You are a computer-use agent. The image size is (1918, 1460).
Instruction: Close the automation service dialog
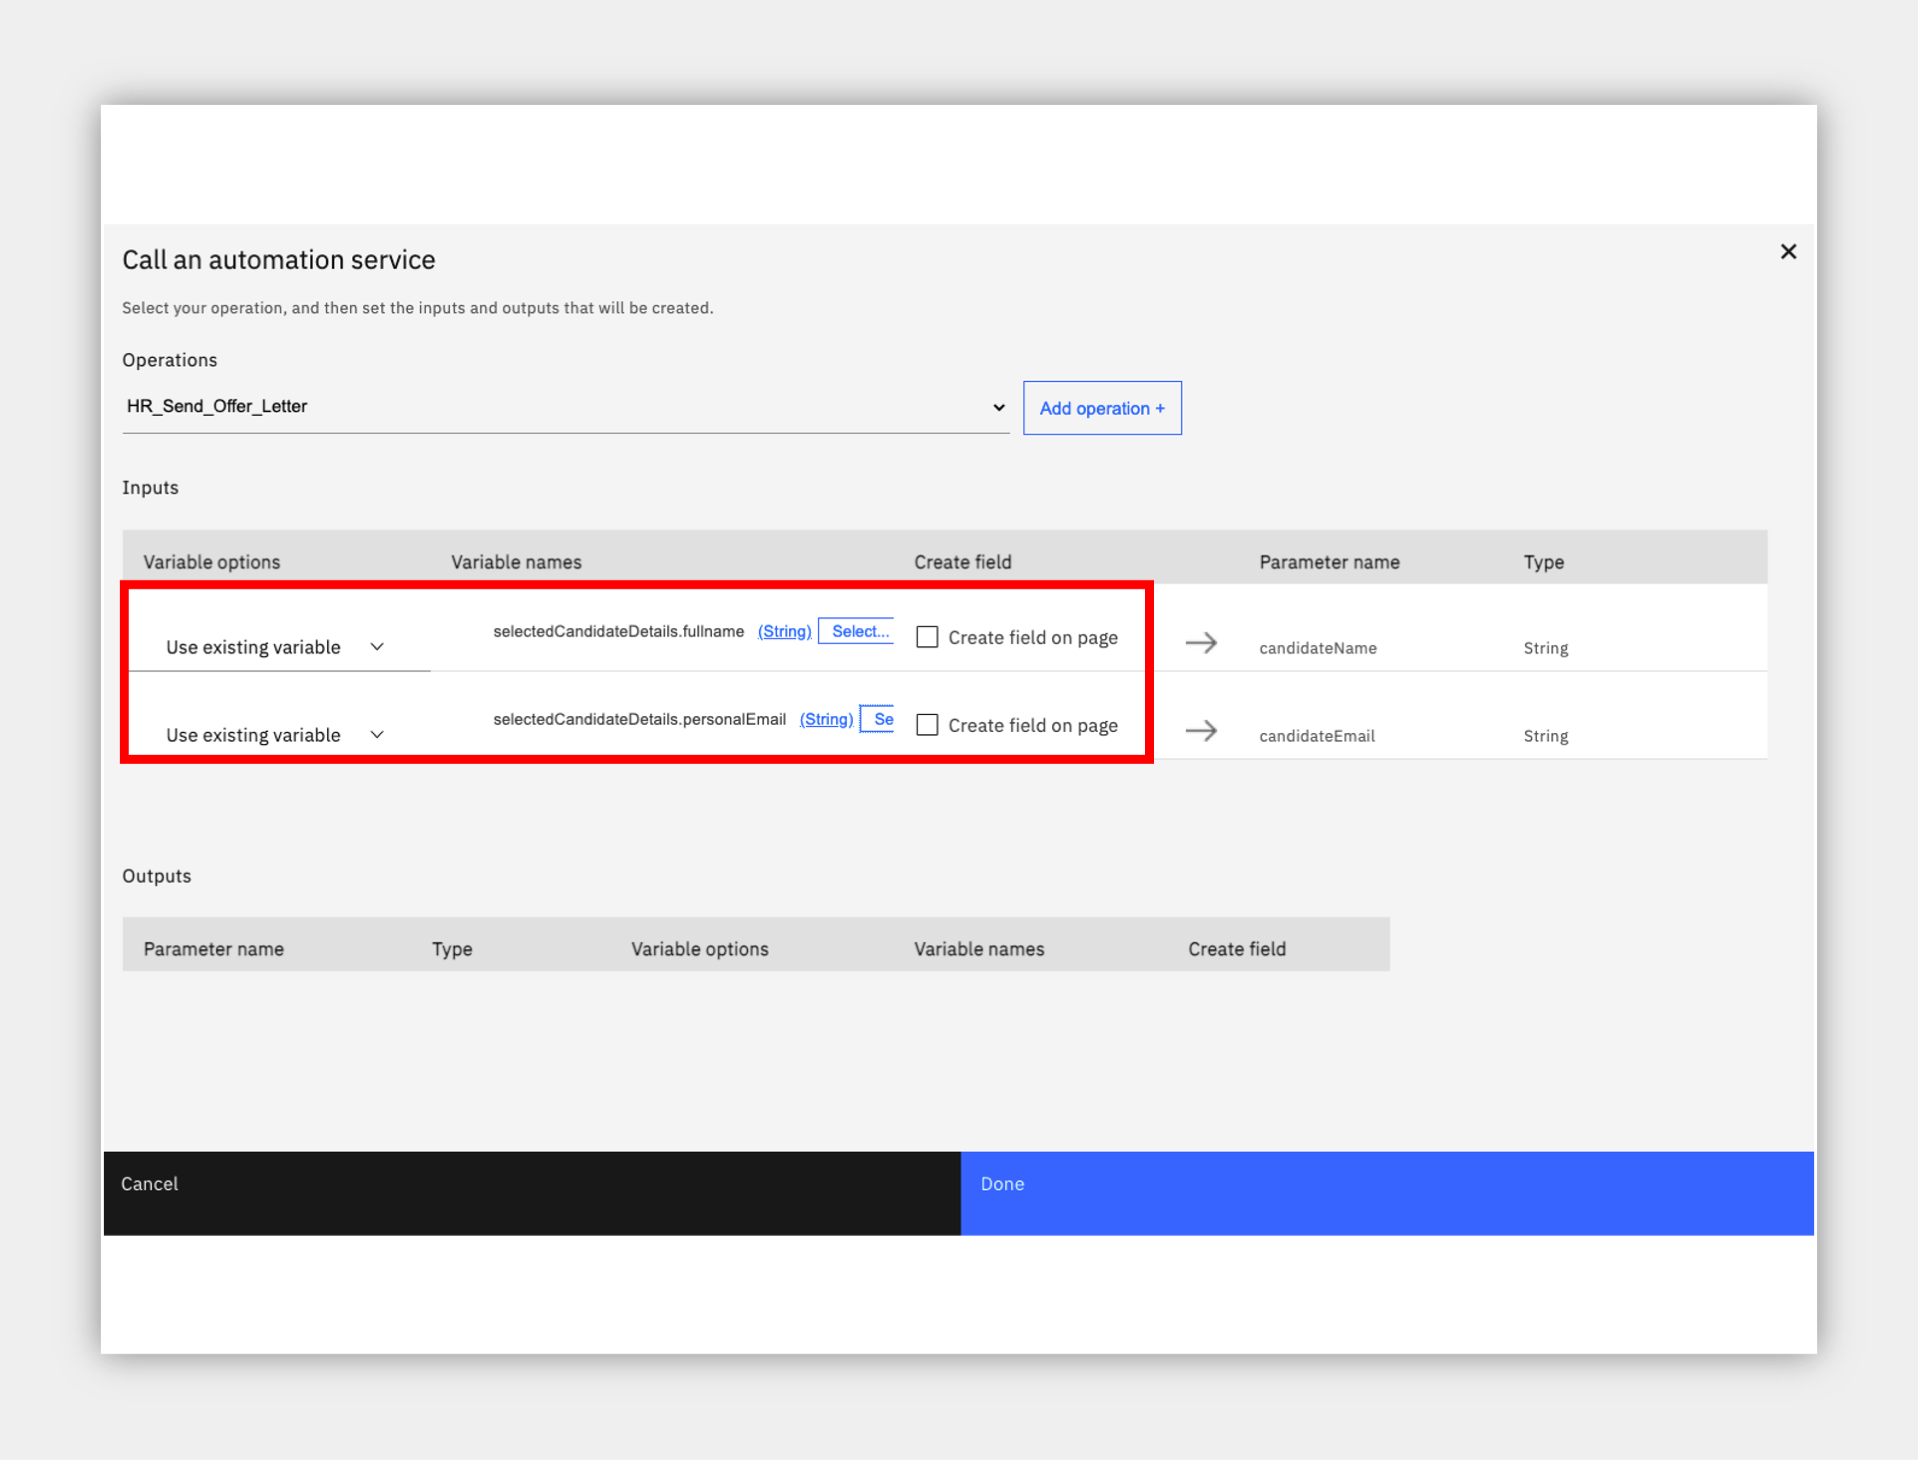pyautogui.click(x=1788, y=252)
